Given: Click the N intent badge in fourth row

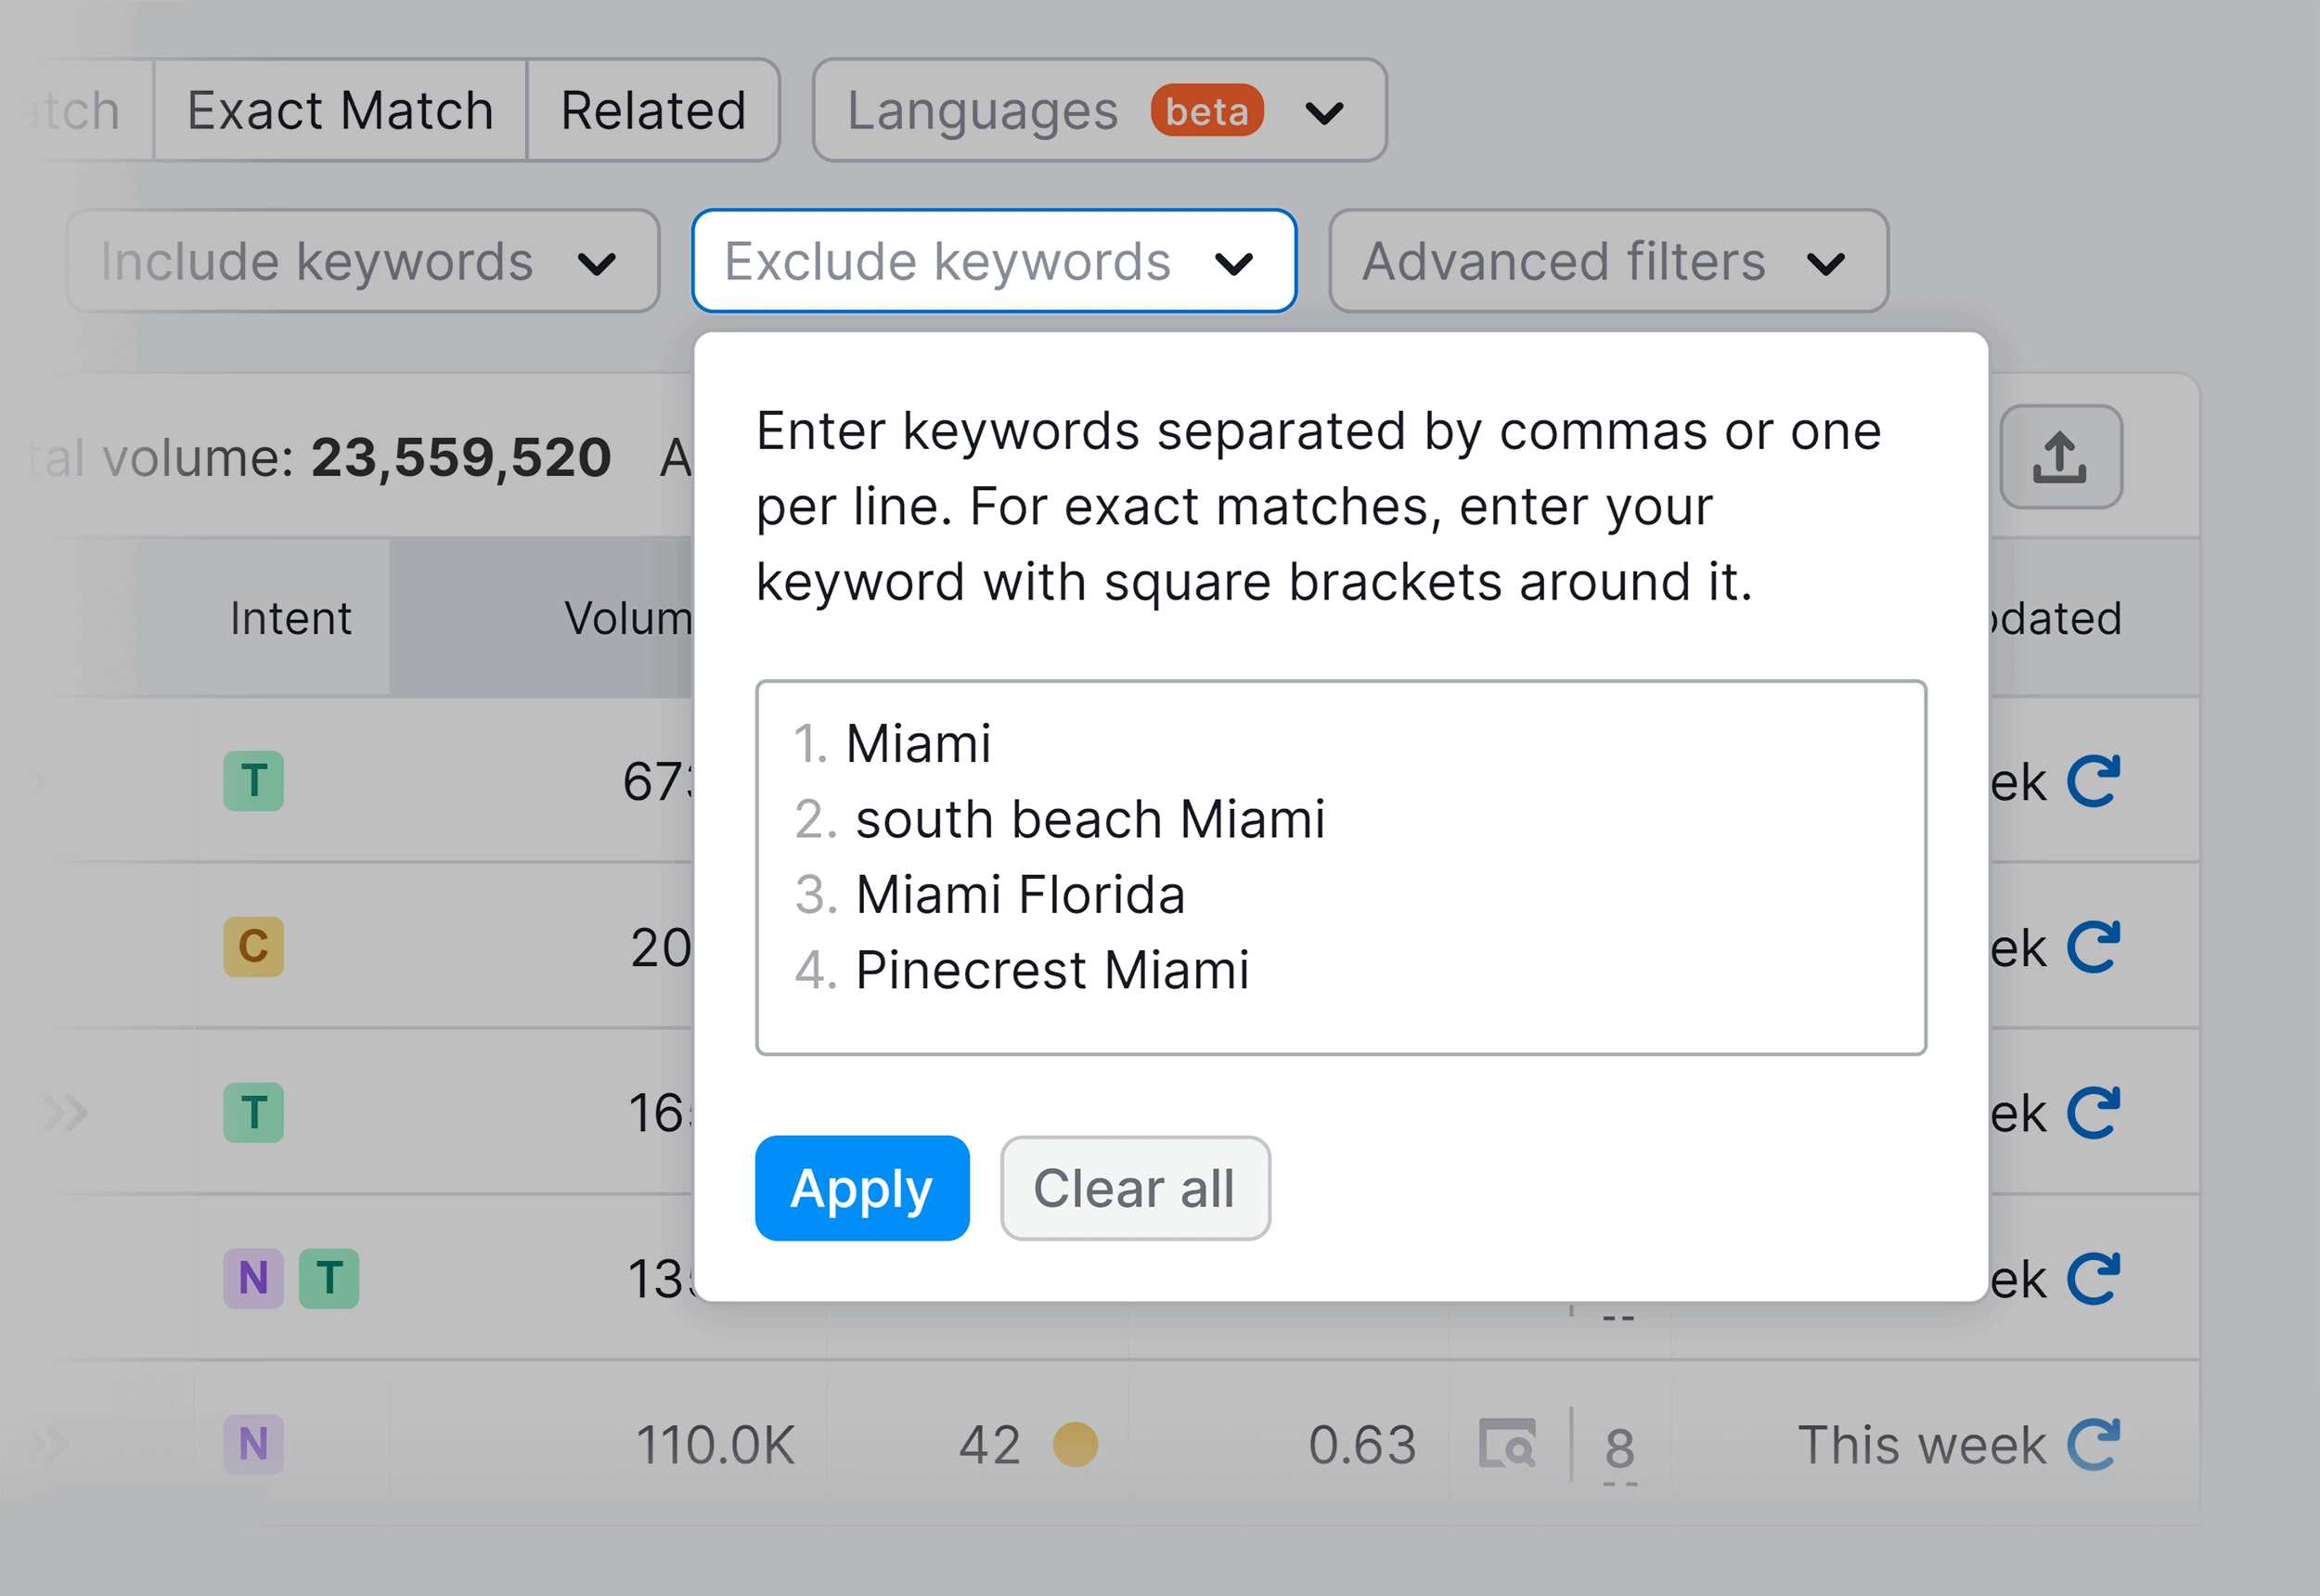Looking at the screenshot, I should (253, 1277).
